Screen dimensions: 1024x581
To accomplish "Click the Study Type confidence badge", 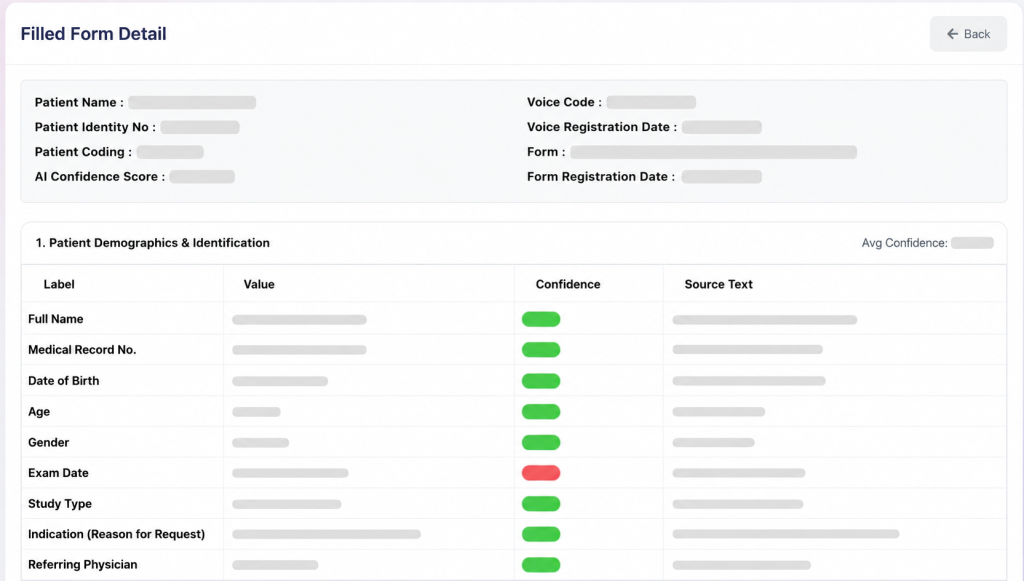I will pos(541,503).
